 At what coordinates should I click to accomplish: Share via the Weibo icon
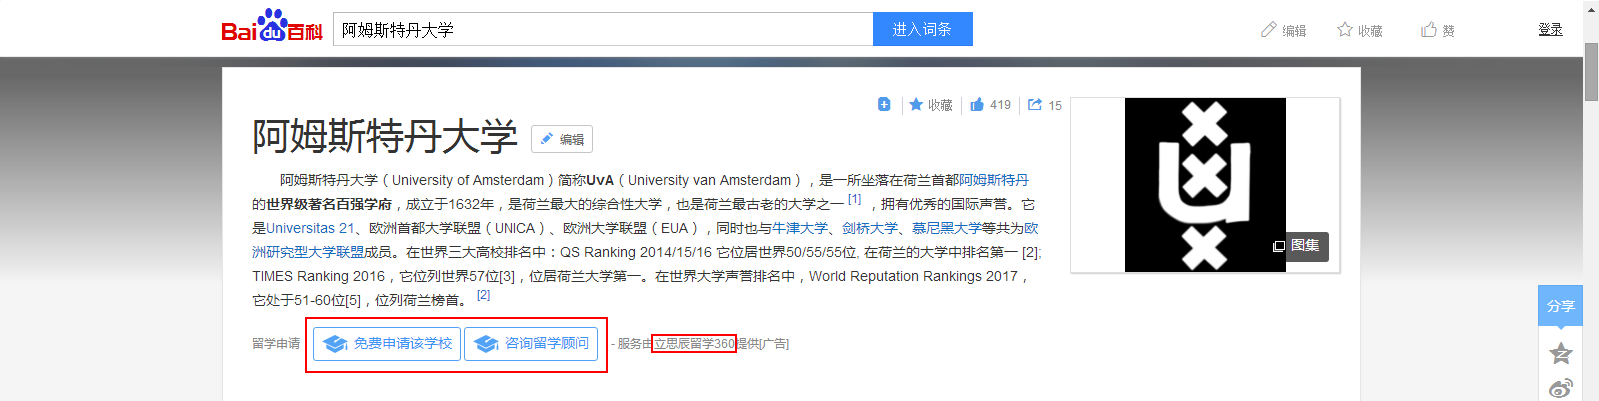click(x=1560, y=388)
